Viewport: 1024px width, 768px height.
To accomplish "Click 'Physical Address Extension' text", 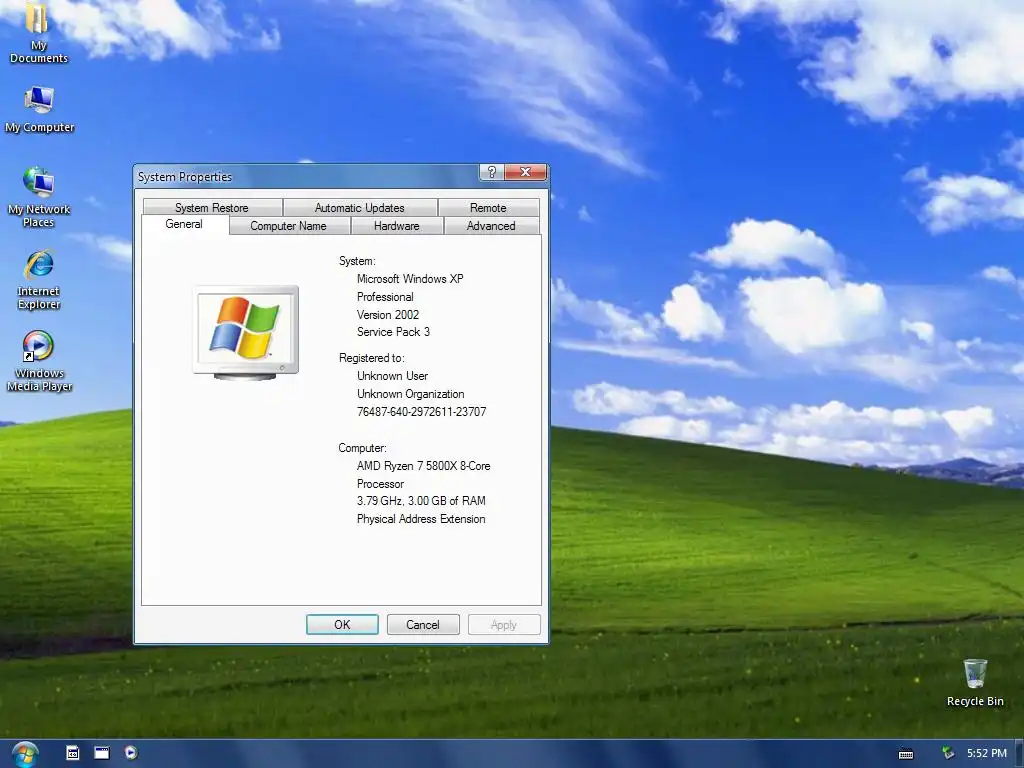I will pos(421,519).
